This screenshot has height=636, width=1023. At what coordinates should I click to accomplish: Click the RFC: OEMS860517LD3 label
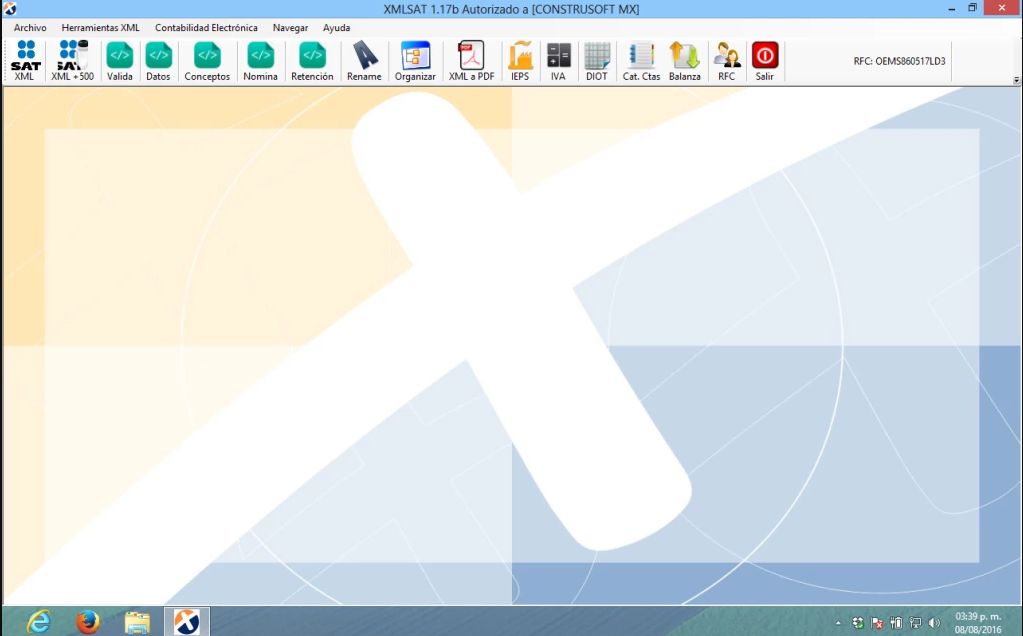click(x=899, y=61)
